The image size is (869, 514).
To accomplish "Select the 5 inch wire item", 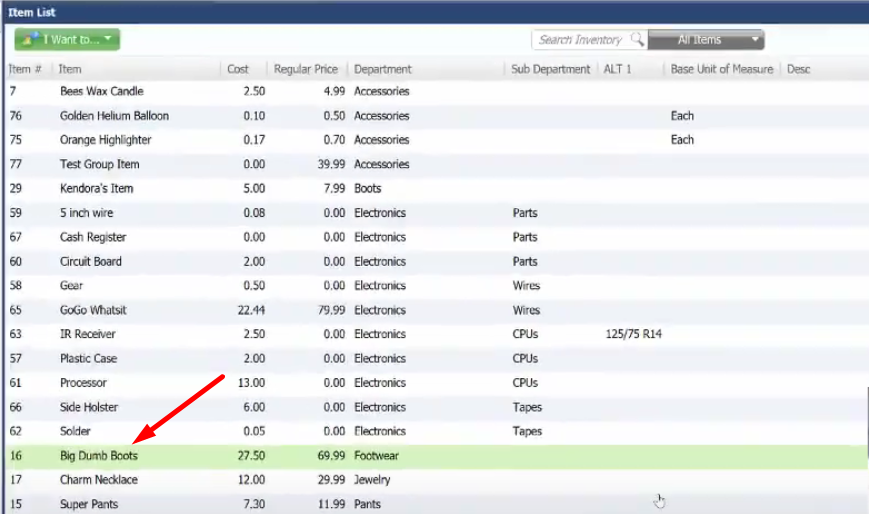I will (x=86, y=213).
